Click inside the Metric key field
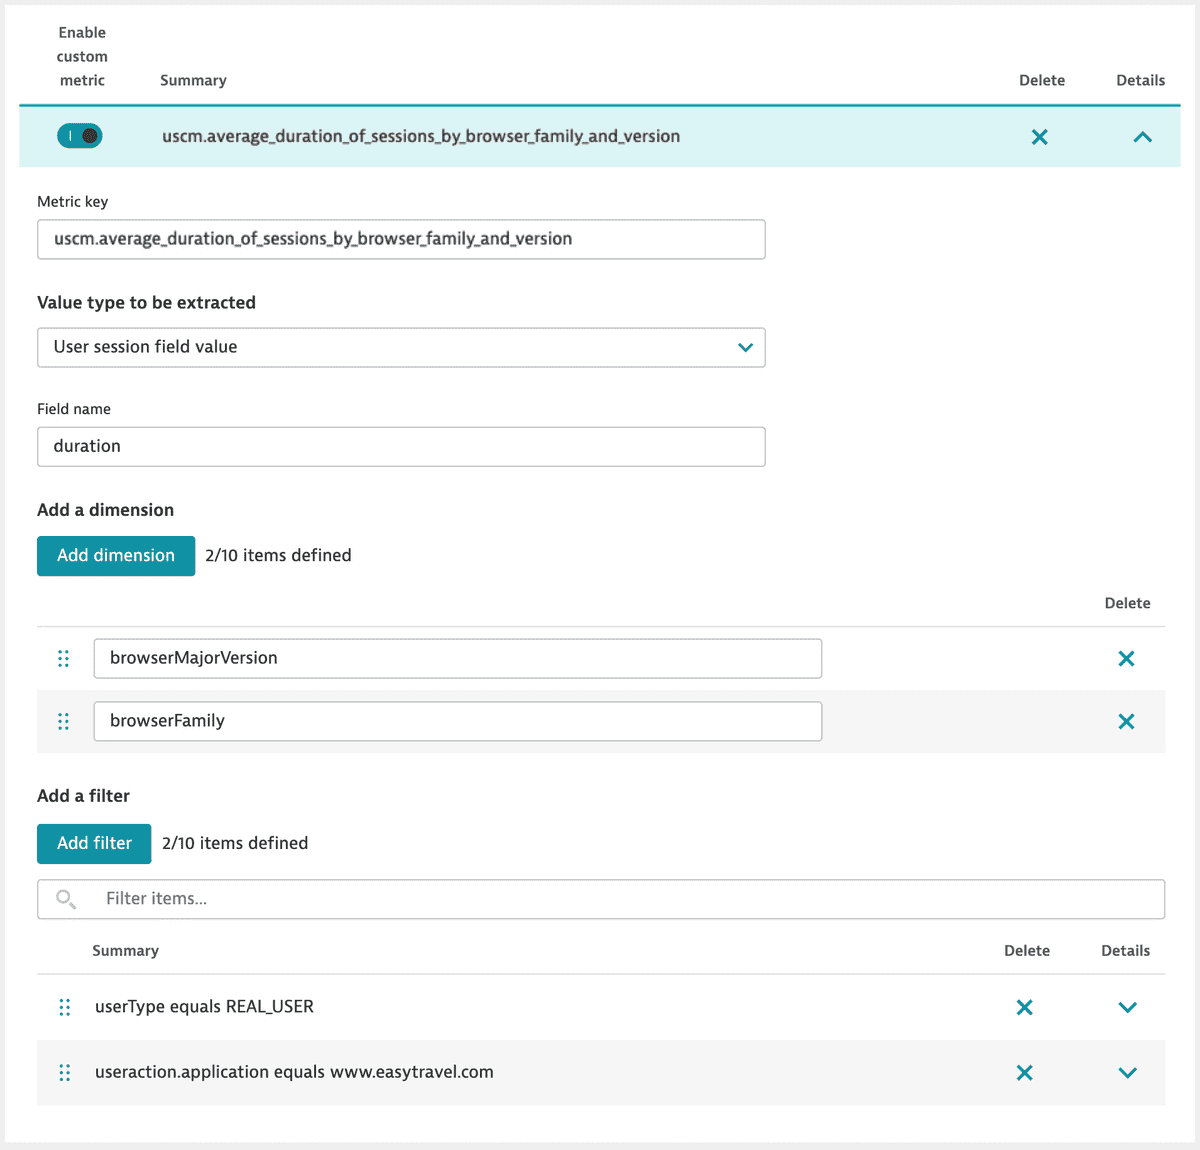This screenshot has height=1150, width=1200. [x=400, y=239]
